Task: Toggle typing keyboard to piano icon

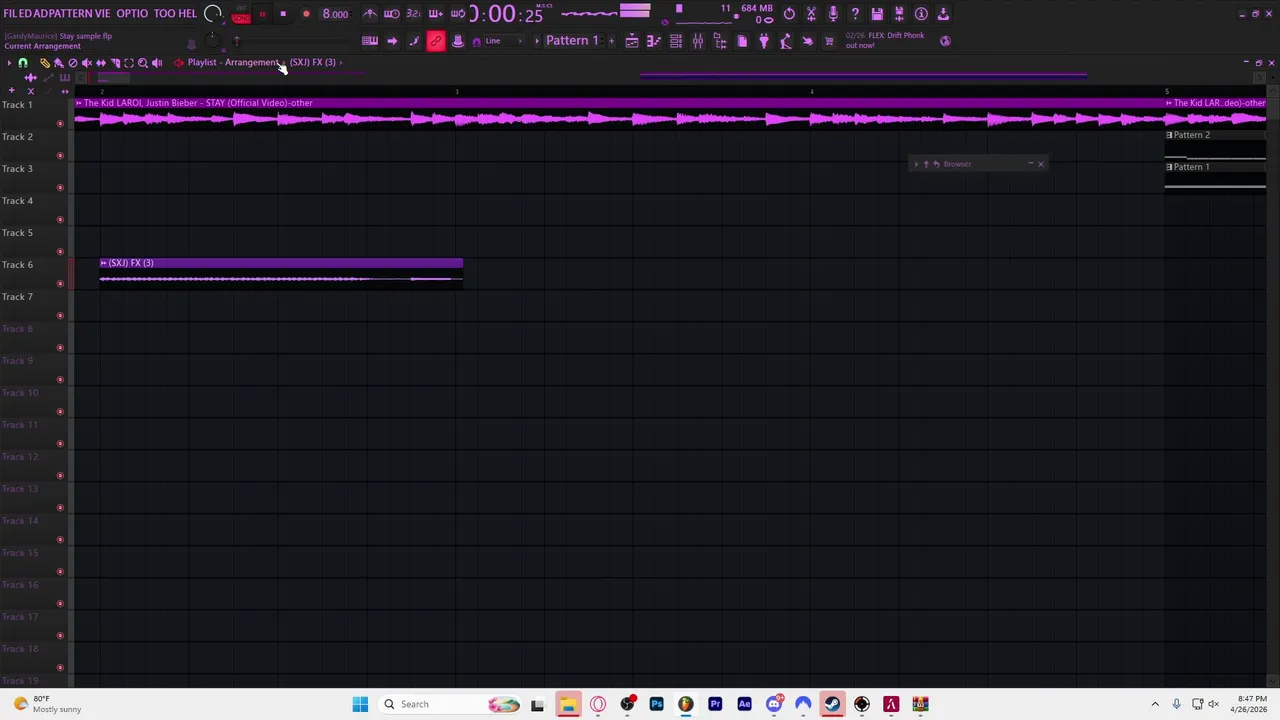Action: 370,41
